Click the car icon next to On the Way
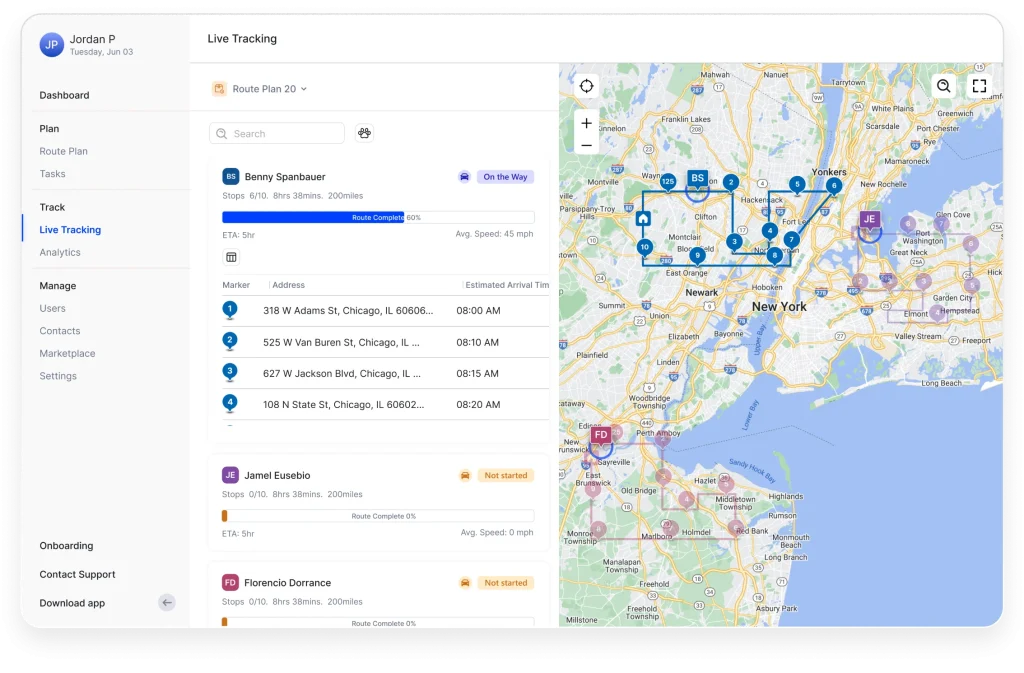 coord(464,177)
